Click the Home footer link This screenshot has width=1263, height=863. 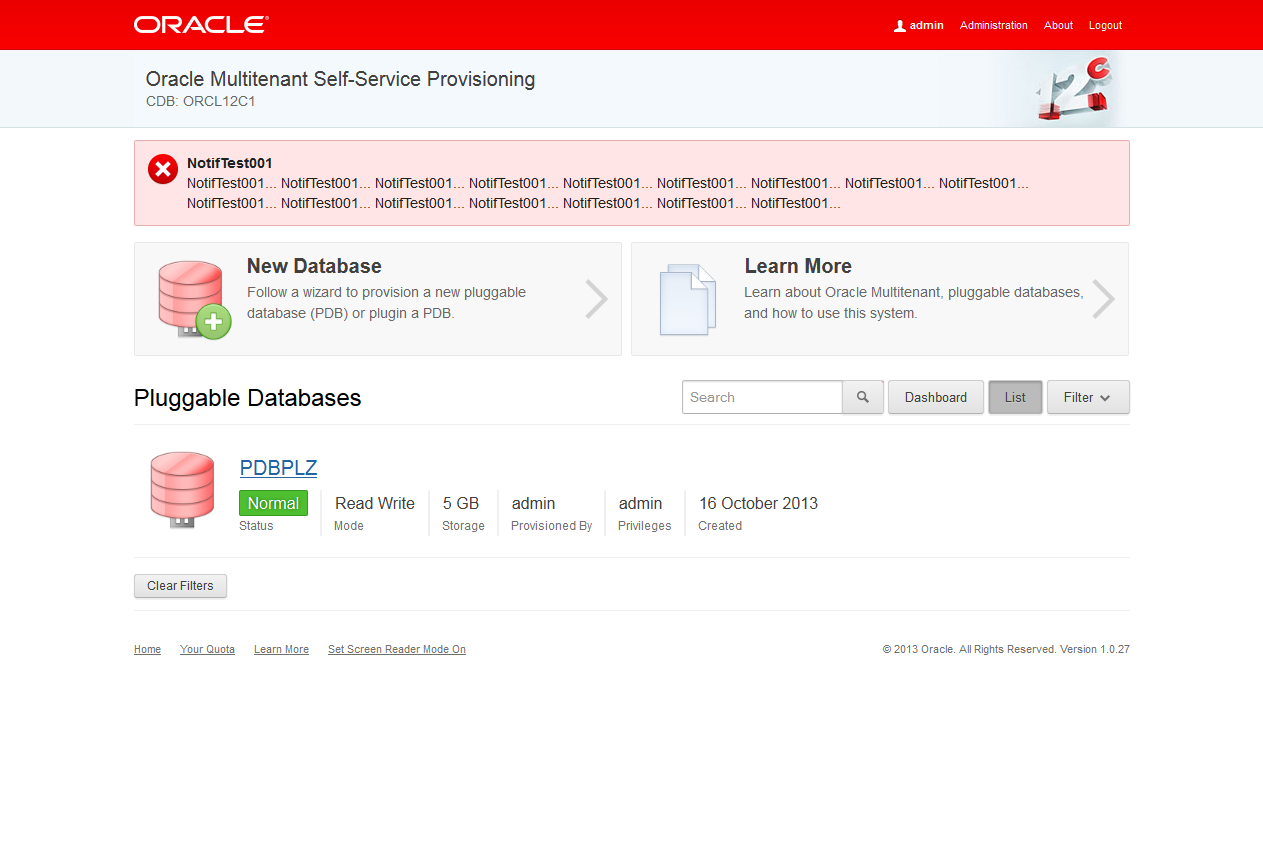(147, 650)
